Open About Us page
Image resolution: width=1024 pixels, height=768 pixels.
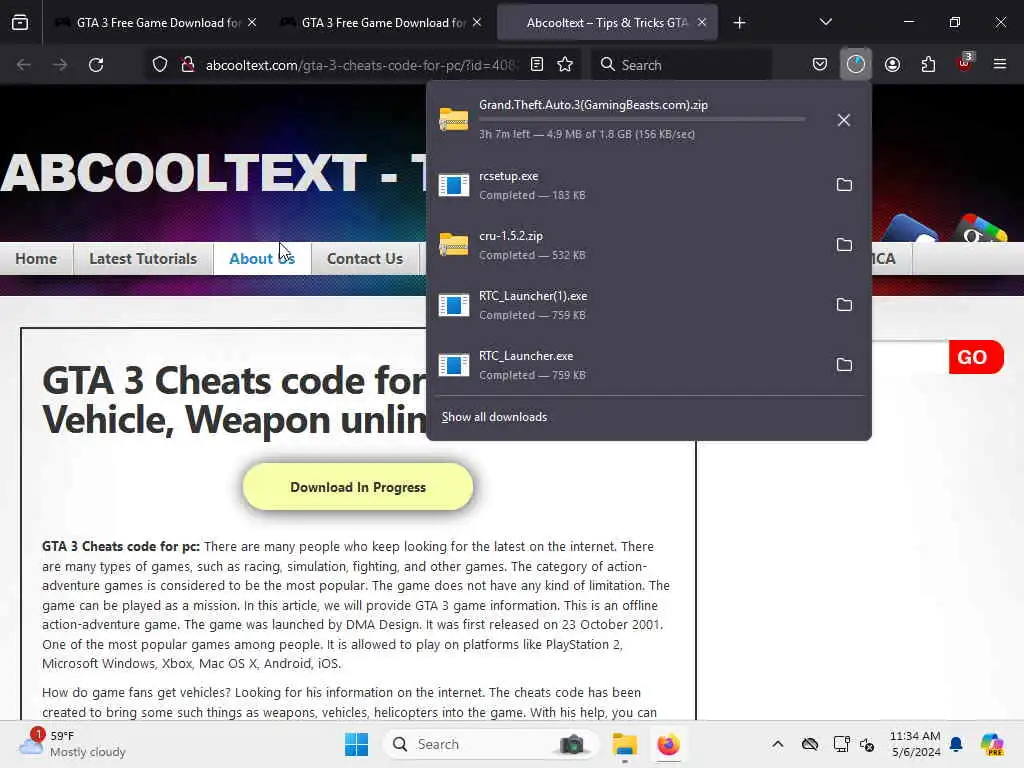[262, 259]
